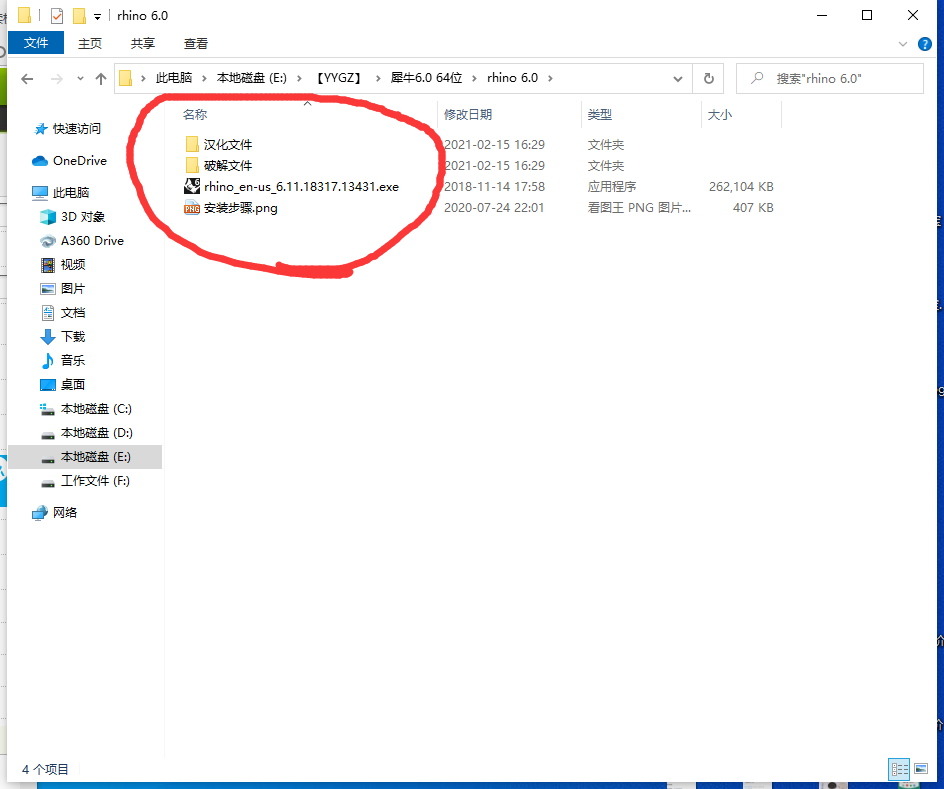Viewport: 944px width, 789px height.
Task: Go up one folder level
Action: point(101,79)
